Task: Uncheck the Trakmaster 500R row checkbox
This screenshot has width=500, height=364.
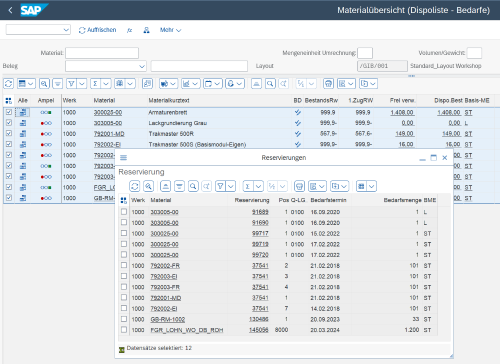Action: pyautogui.click(x=9, y=134)
